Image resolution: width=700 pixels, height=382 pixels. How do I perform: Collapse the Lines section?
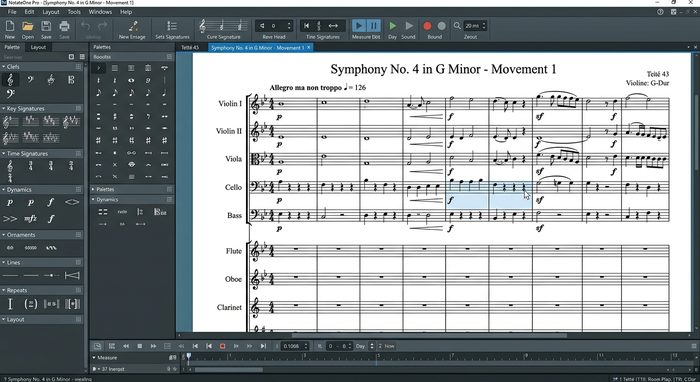pos(4,262)
